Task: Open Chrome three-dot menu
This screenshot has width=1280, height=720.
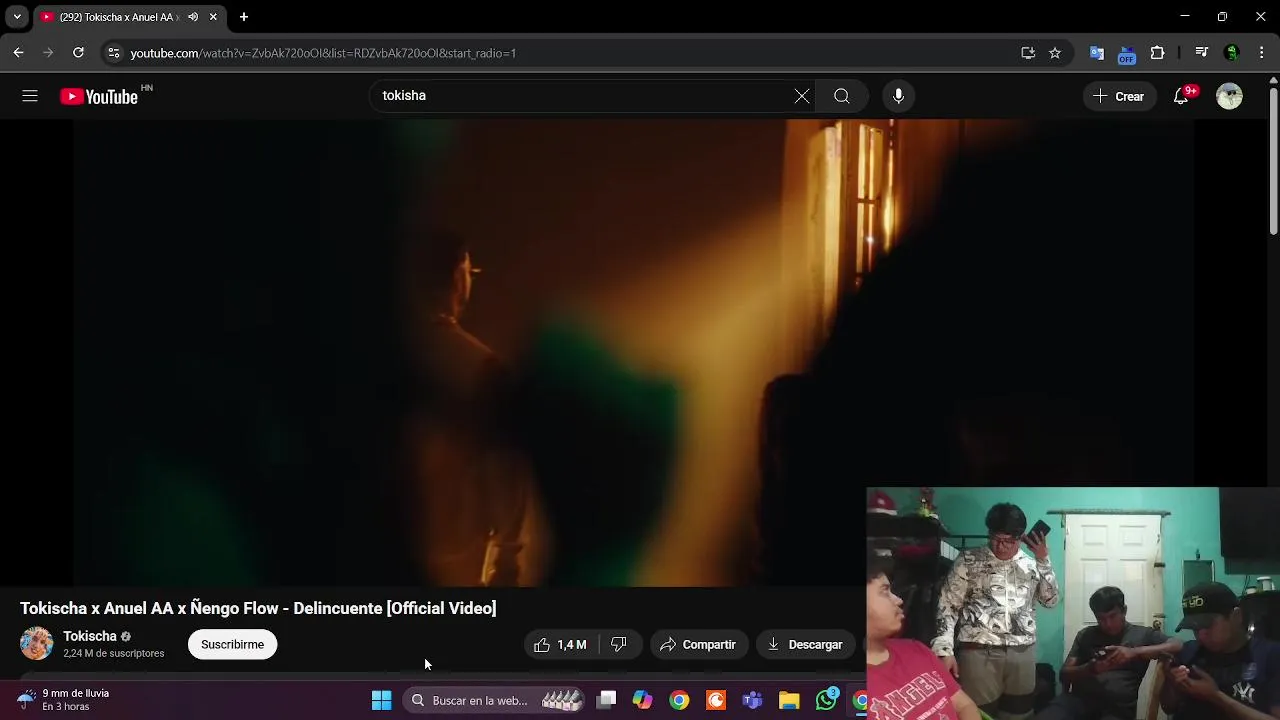Action: tap(1262, 53)
